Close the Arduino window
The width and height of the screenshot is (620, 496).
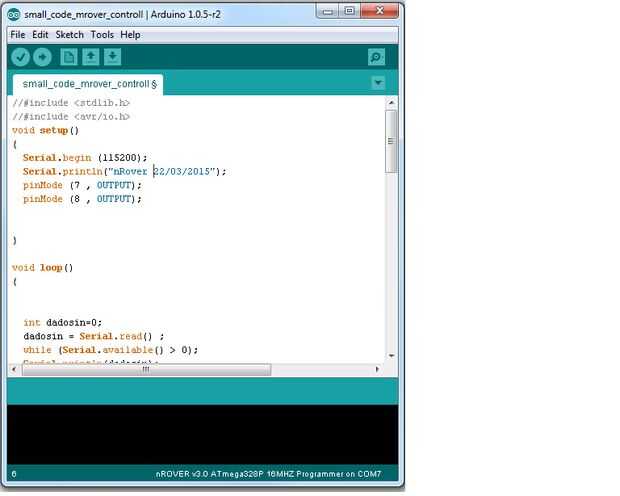tap(380, 11)
